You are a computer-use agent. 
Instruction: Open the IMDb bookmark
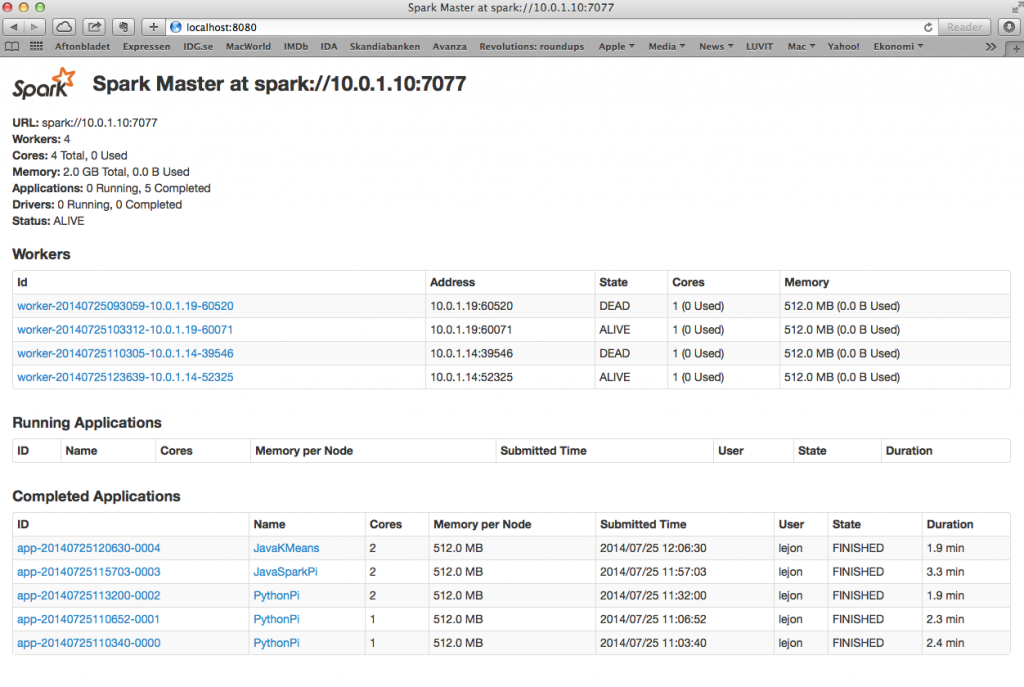(x=295, y=46)
